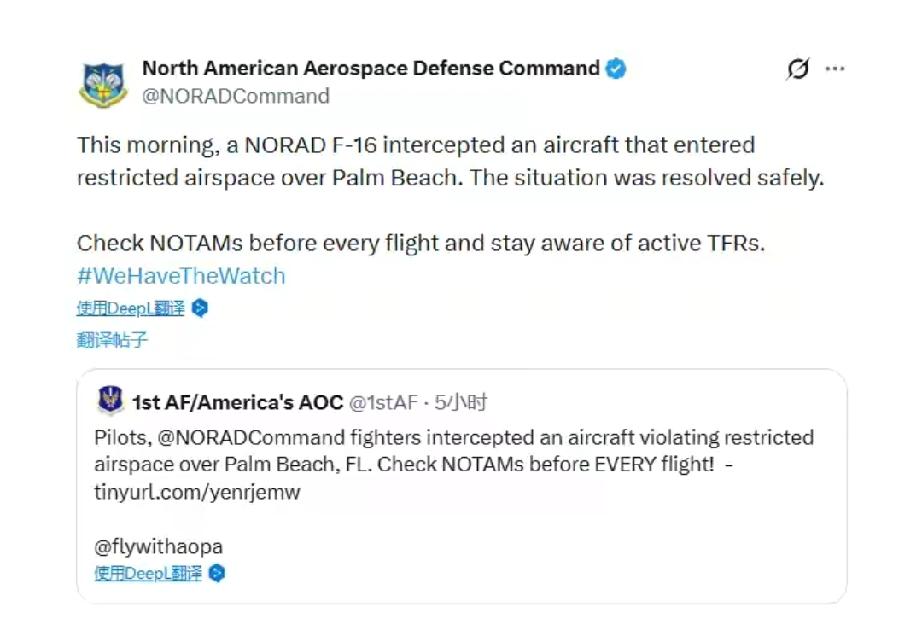This screenshot has height=631, width=922.
Task: Click the 1st AF avatar in the quoted post
Action: point(110,401)
